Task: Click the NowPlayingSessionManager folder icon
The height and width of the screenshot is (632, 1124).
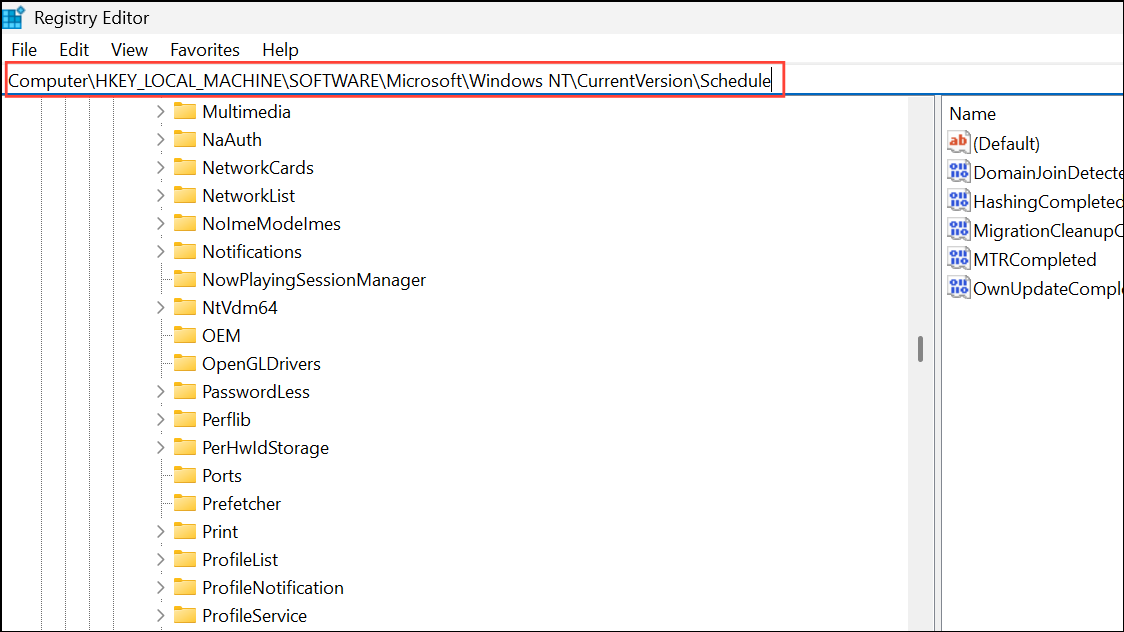Action: [185, 279]
